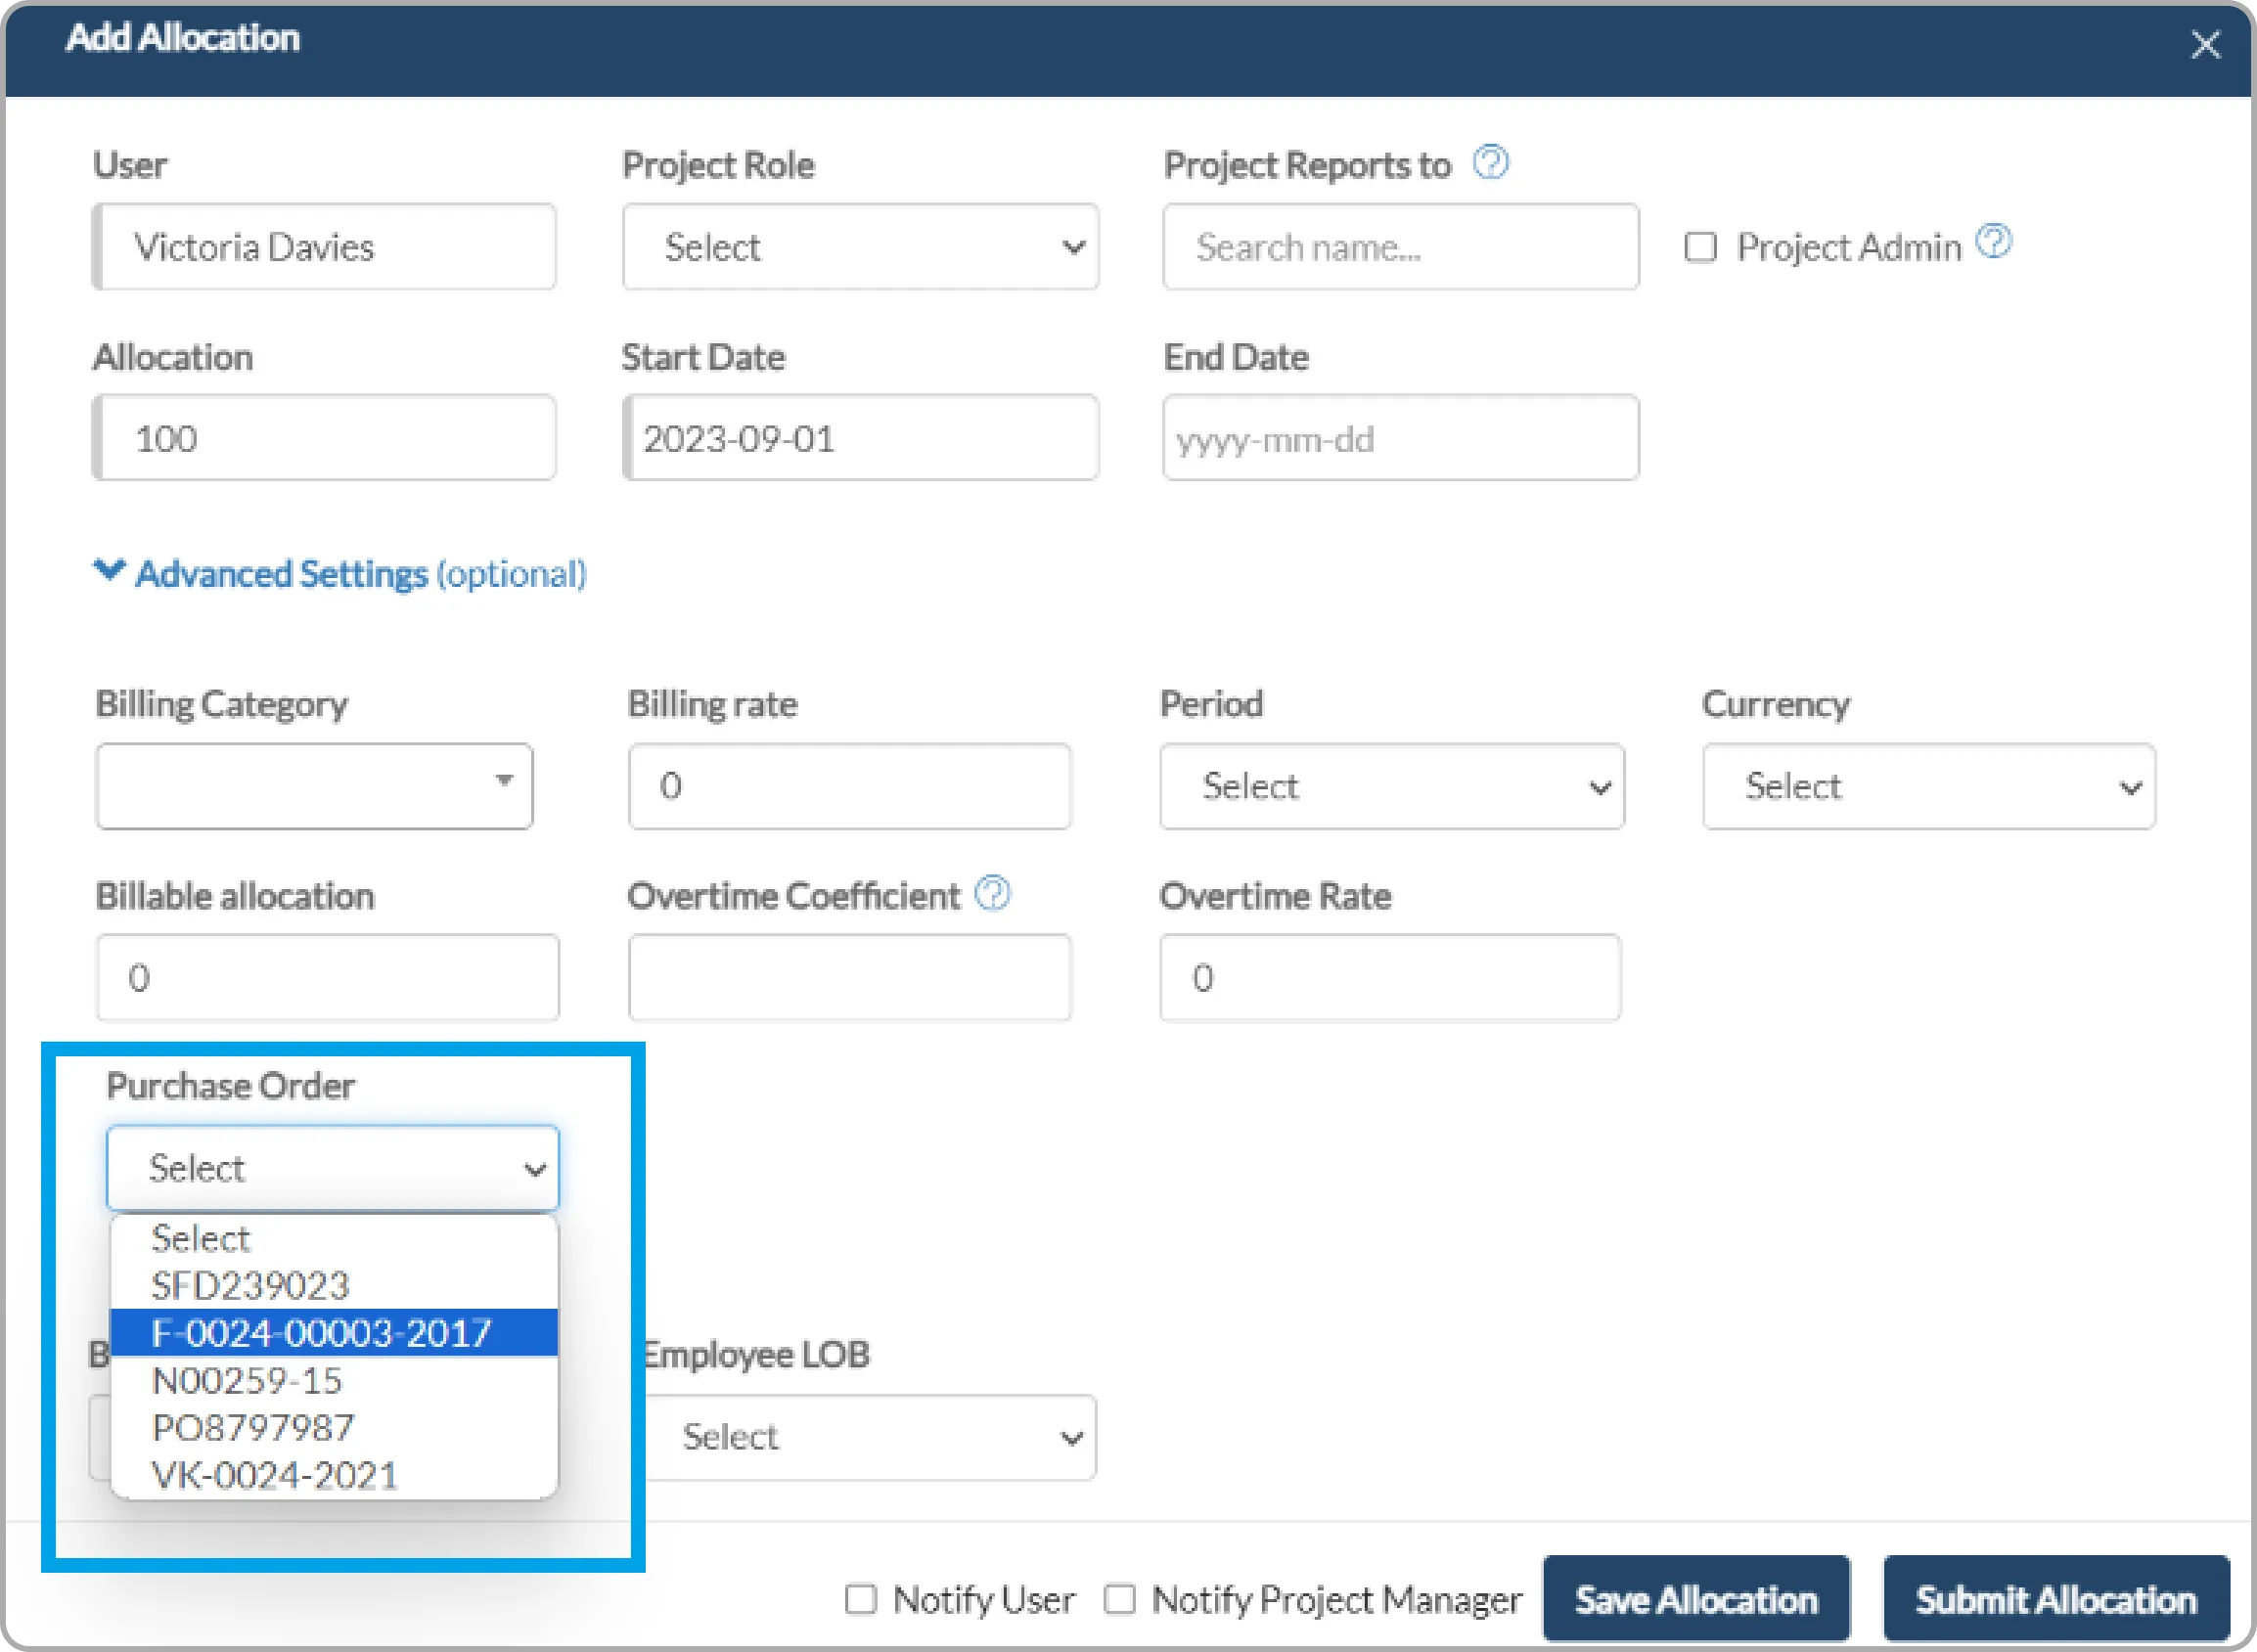The width and height of the screenshot is (2257, 1652).
Task: Click Overtime Coefficient help icon
Action: pyautogui.click(x=992, y=893)
